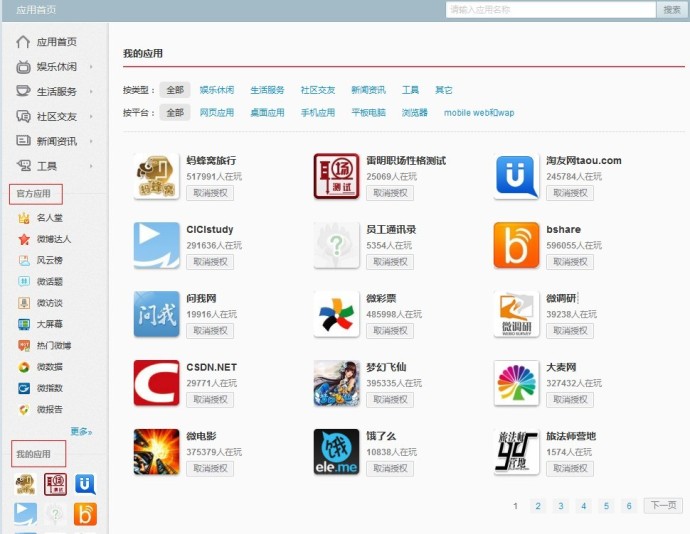Screen dimensions: 690x534
Task: Click the 更多» link in sidebar
Action: click(x=81, y=431)
